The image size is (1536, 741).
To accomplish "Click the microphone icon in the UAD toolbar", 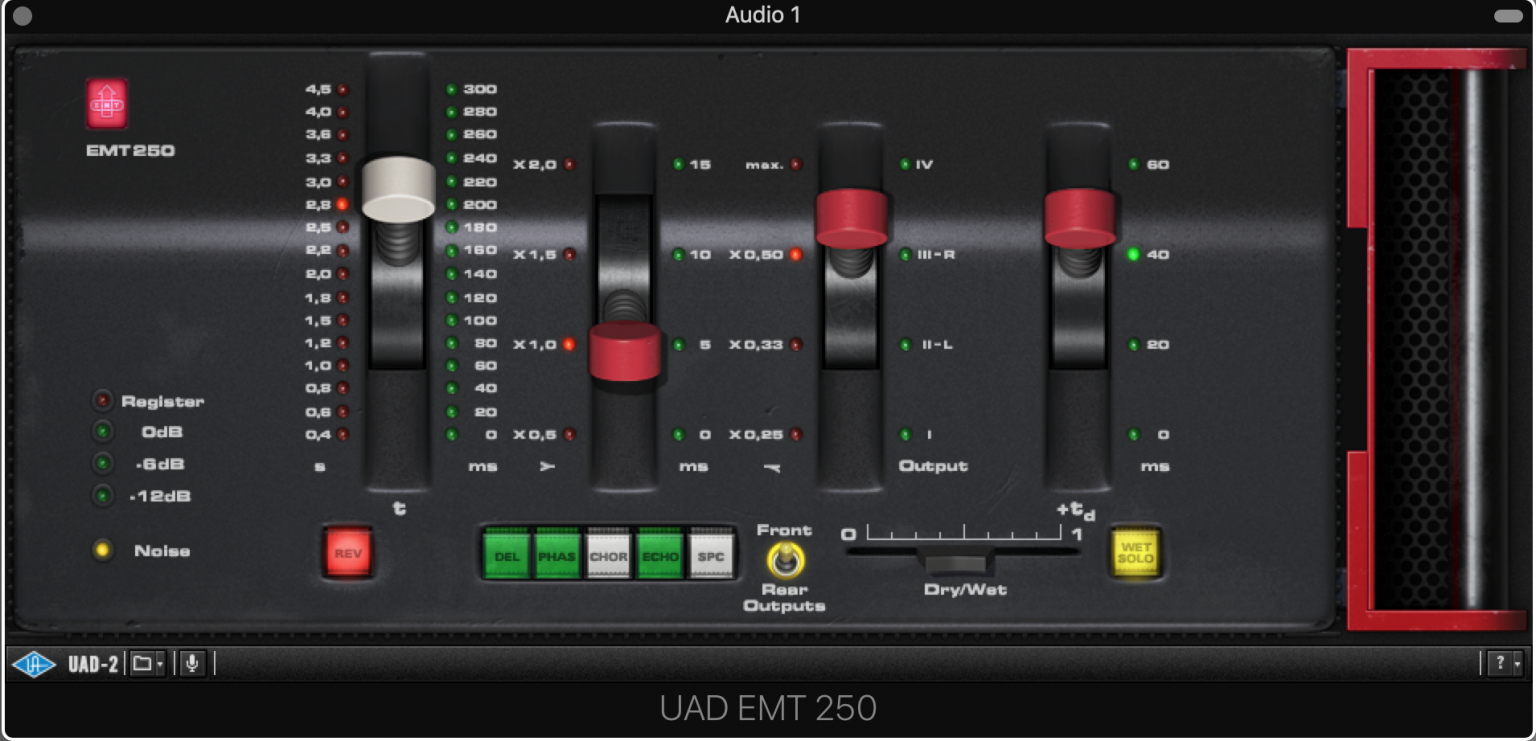I will [192, 664].
